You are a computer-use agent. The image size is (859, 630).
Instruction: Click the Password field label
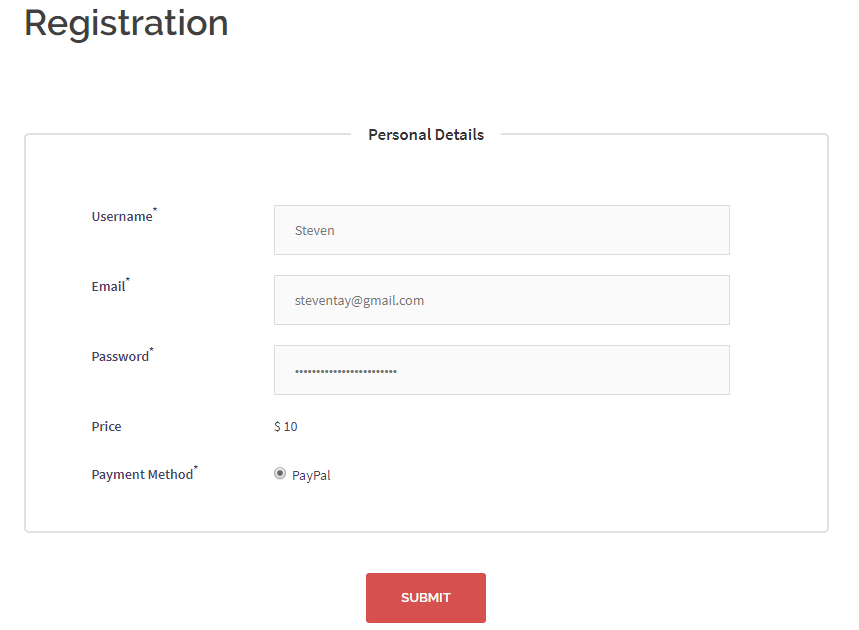[120, 357]
